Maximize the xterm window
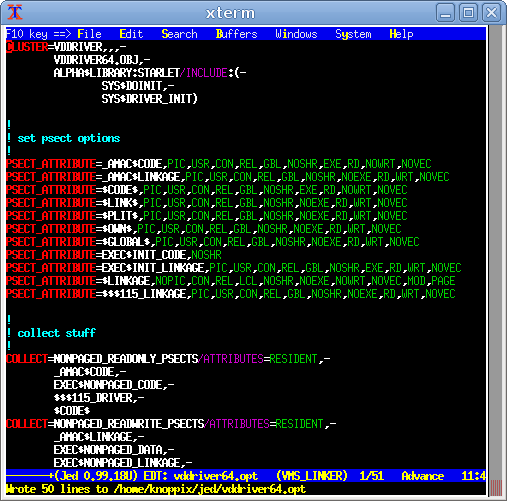The width and height of the screenshot is (507, 501). coord(468,13)
